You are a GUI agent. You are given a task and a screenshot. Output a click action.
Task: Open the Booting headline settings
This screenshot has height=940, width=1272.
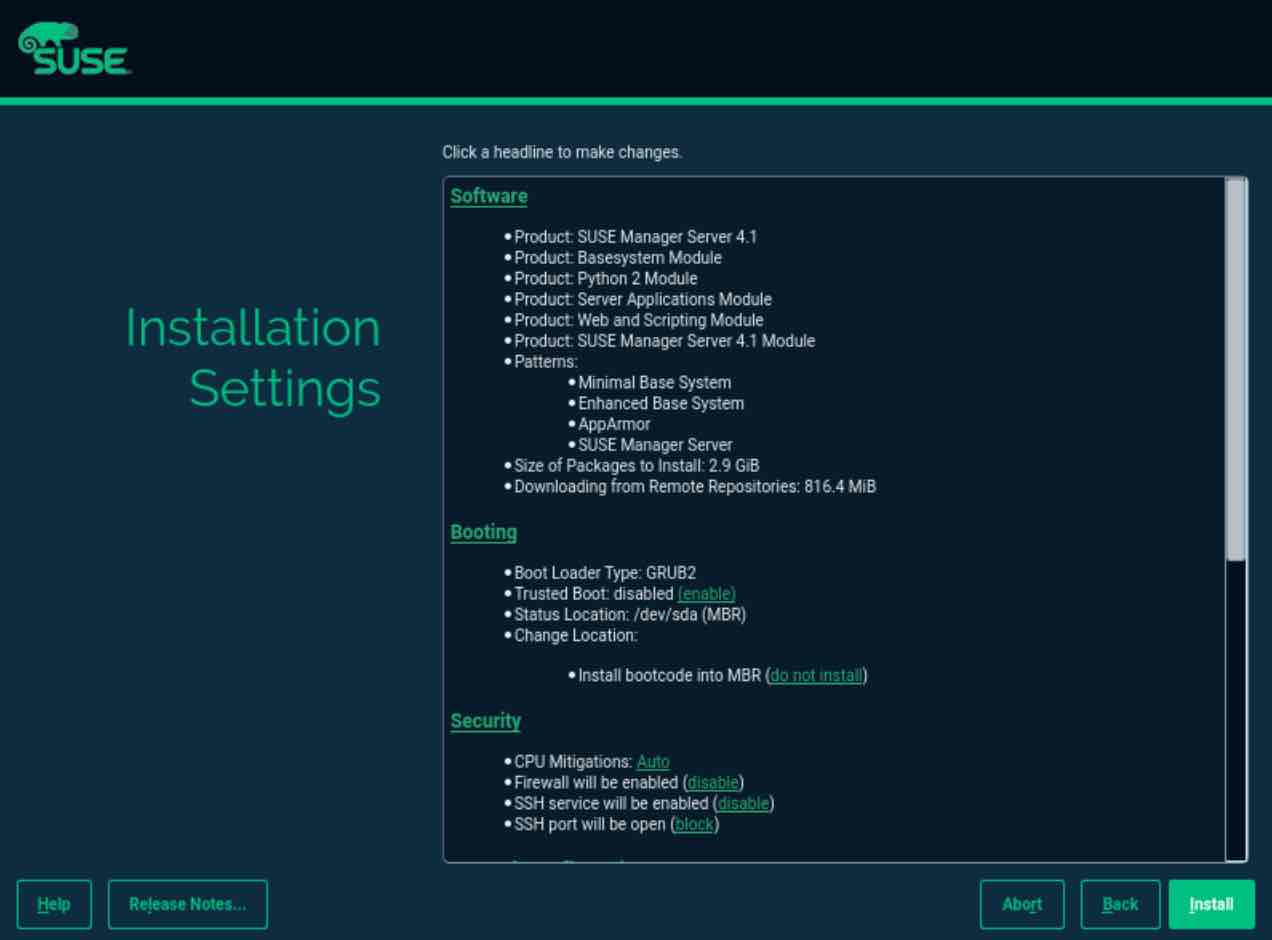click(484, 532)
